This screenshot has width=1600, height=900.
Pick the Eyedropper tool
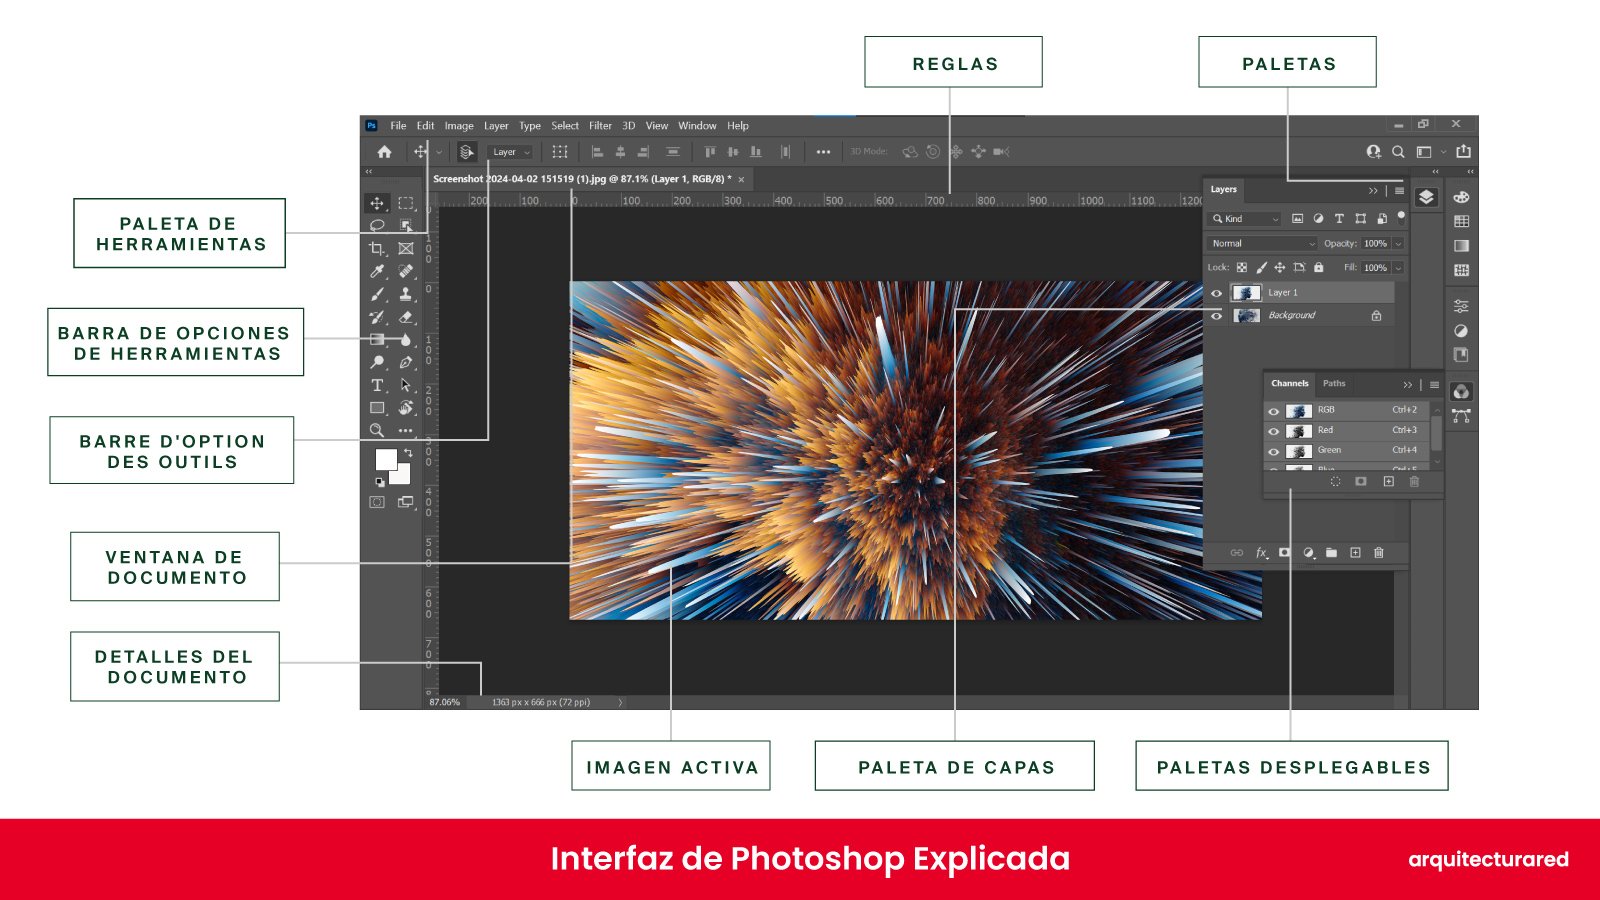(377, 271)
